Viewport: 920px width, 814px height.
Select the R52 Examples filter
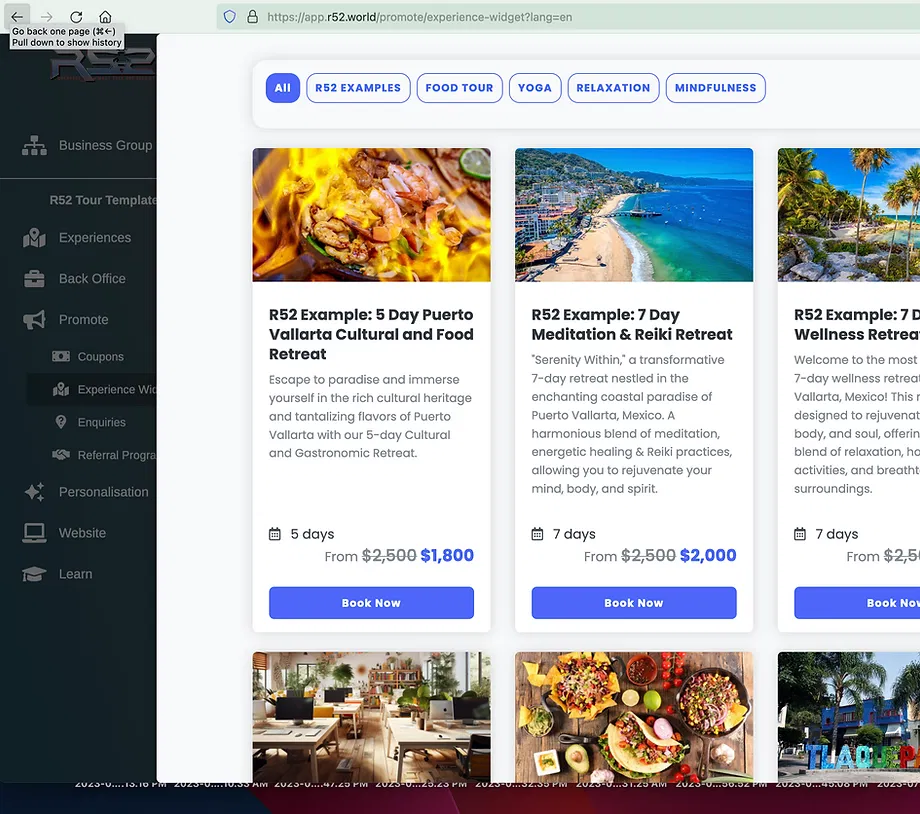pos(358,88)
